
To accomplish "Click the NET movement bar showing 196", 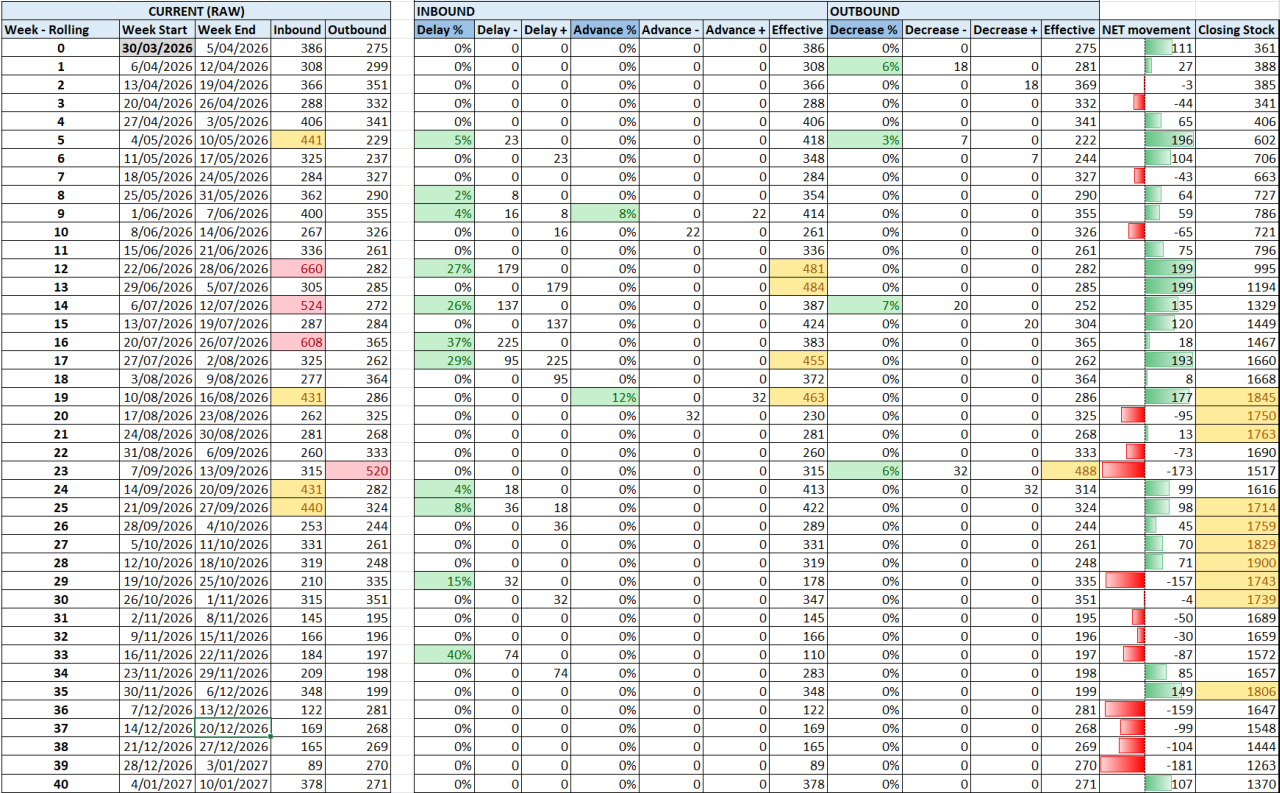I will point(1168,139).
